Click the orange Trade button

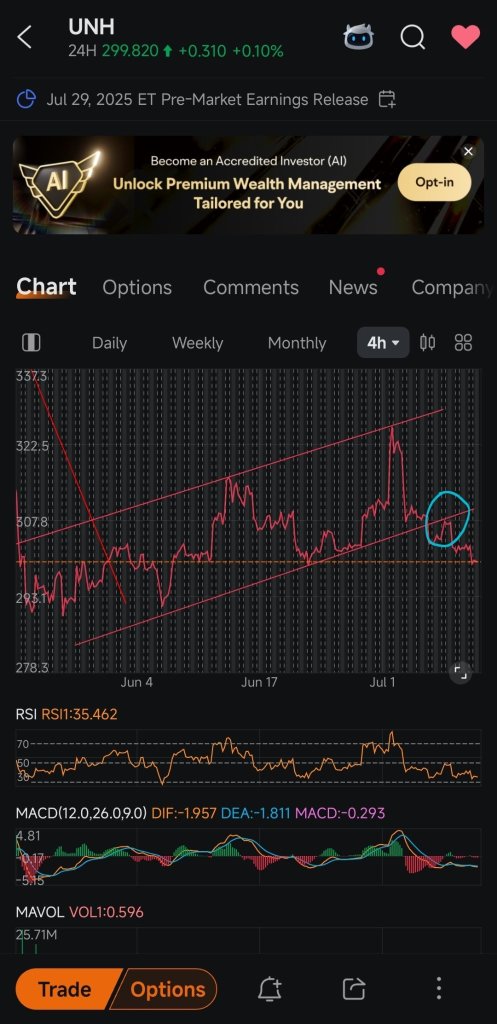pyautogui.click(x=65, y=989)
